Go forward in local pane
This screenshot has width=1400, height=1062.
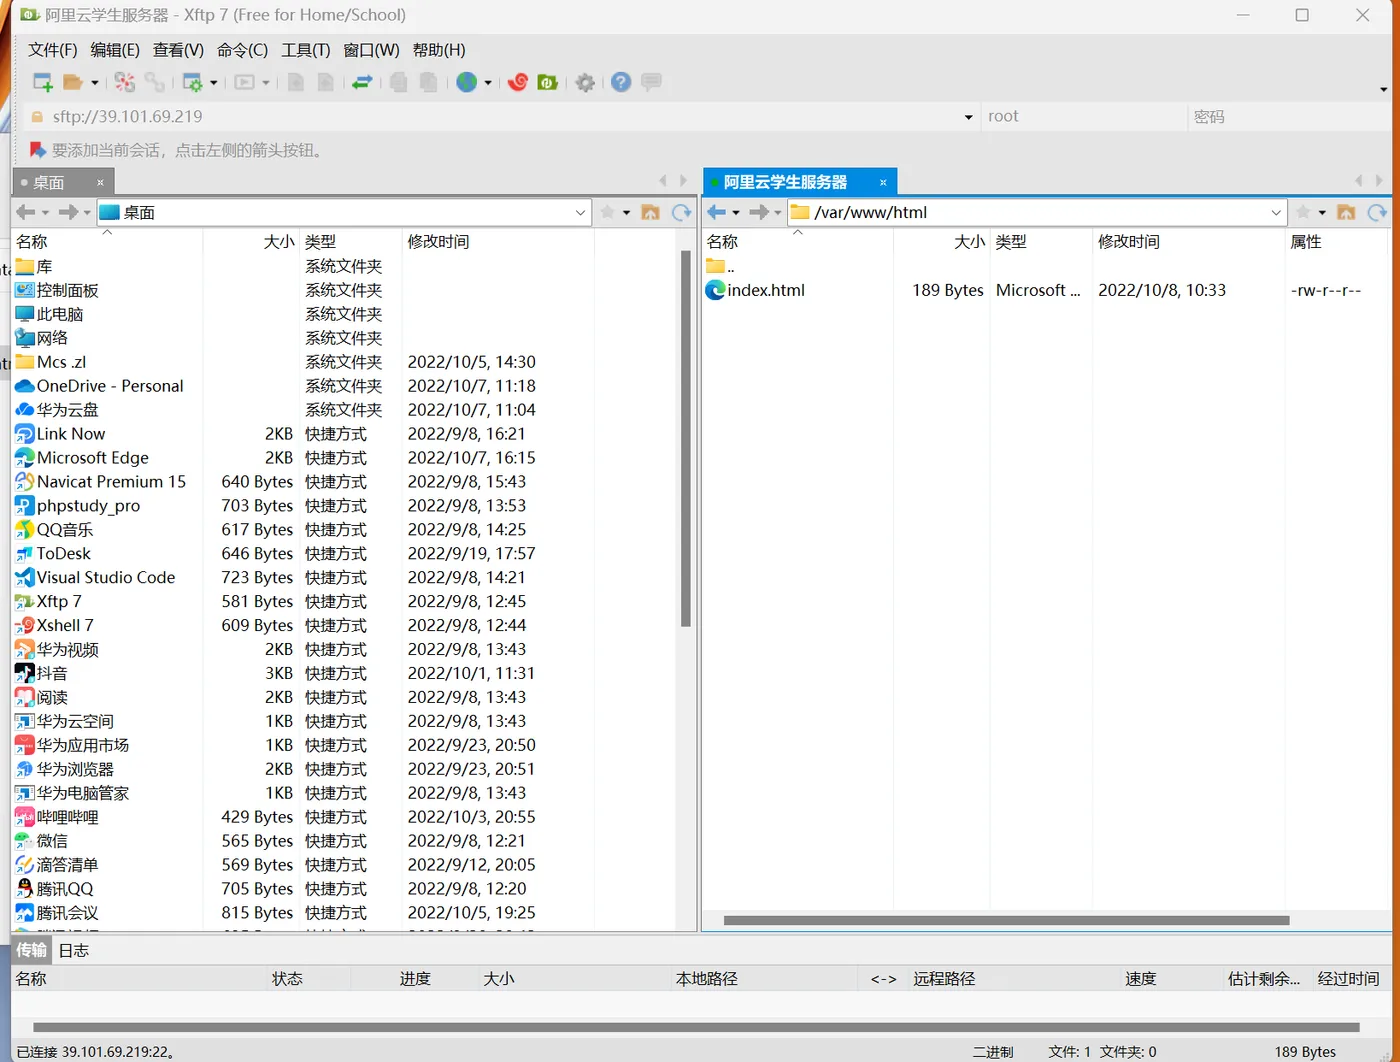tap(68, 212)
